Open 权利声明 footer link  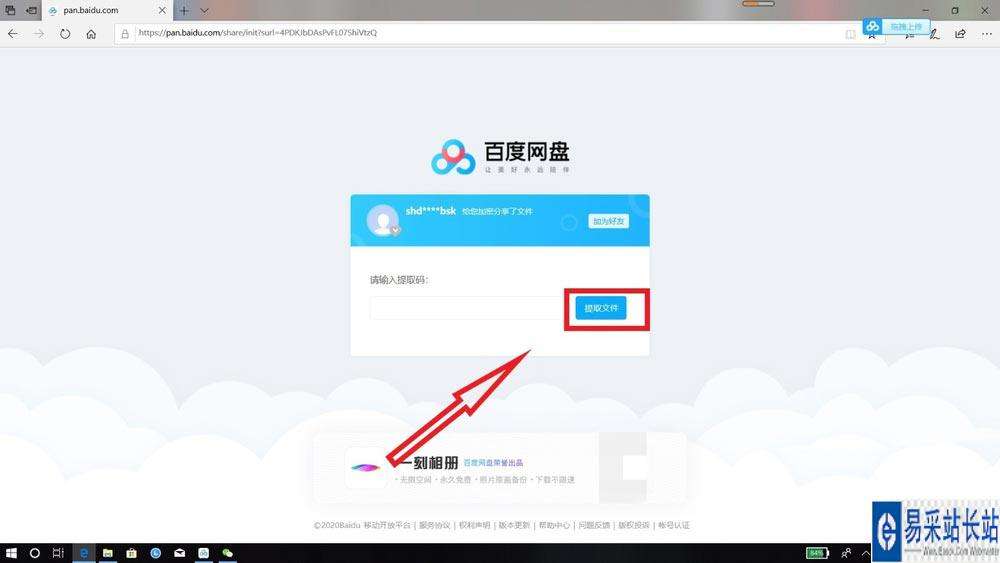tap(474, 525)
